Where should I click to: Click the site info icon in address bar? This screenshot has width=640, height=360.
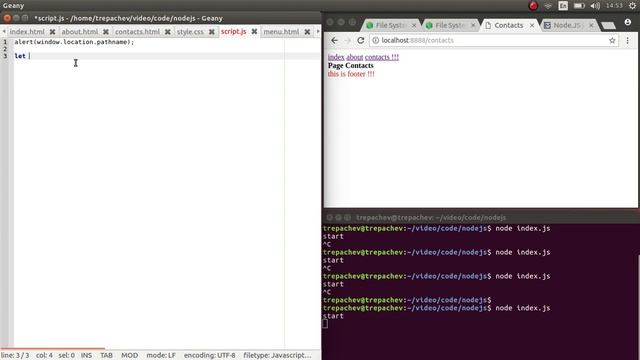pos(376,40)
